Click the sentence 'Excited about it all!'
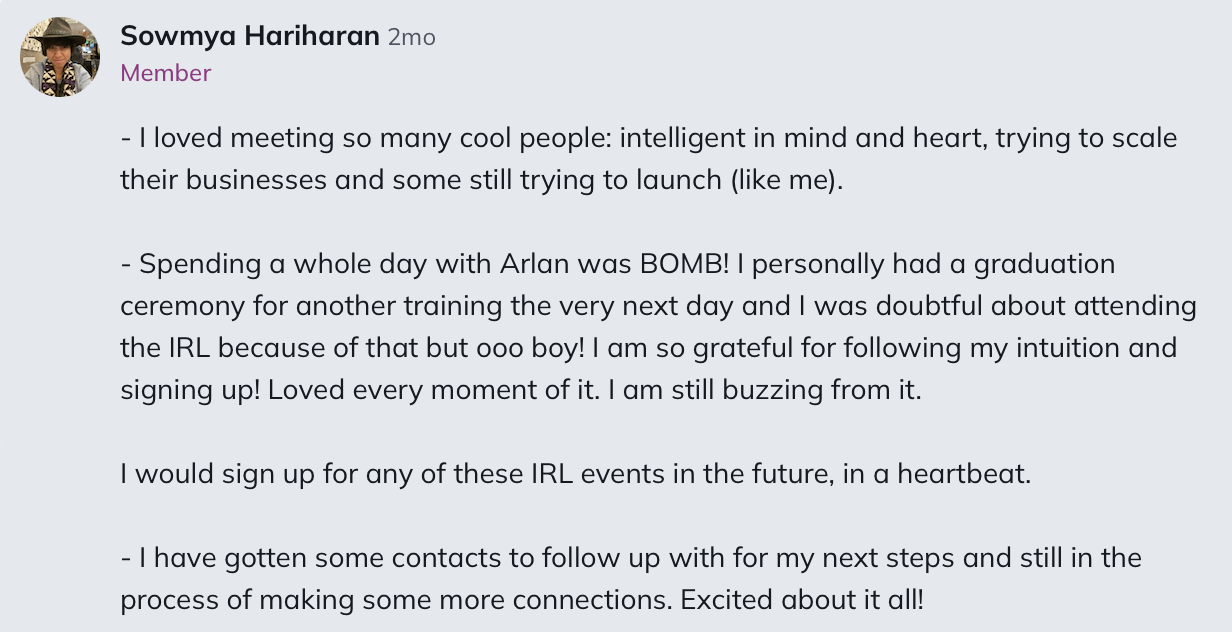 807,600
